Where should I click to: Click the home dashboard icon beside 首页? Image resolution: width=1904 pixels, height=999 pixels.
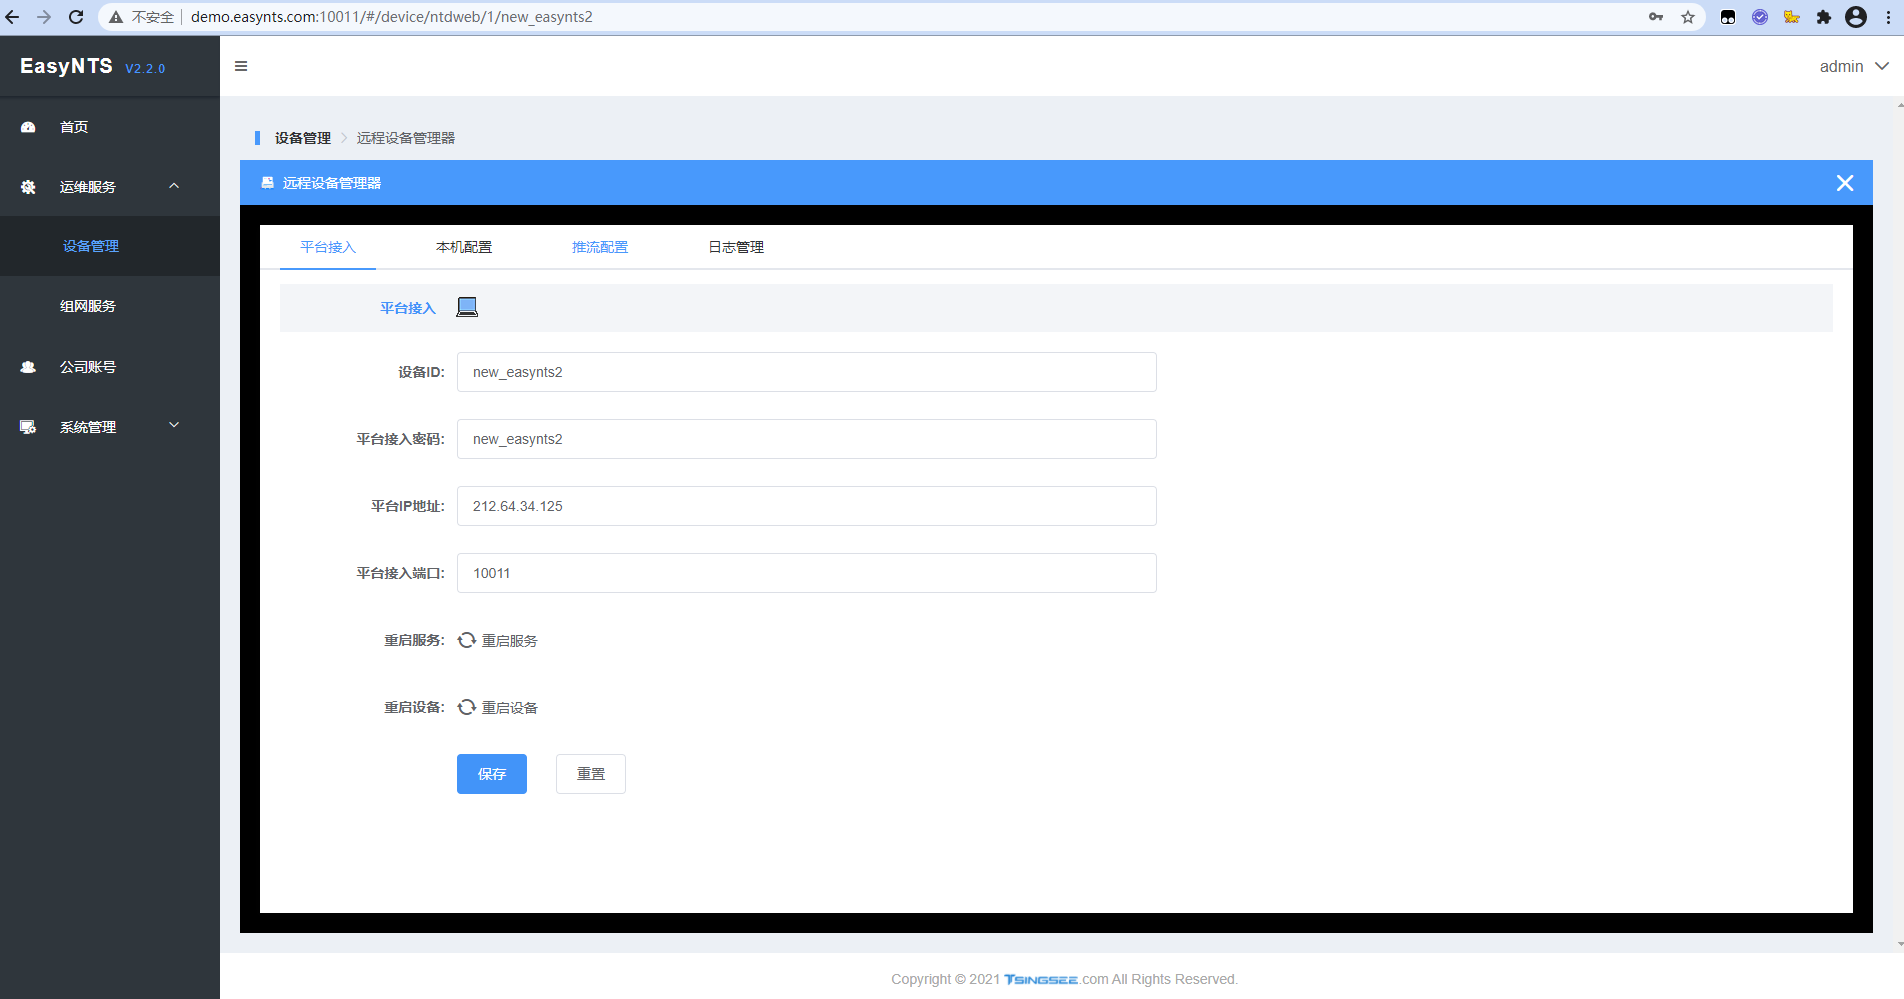[x=28, y=127]
